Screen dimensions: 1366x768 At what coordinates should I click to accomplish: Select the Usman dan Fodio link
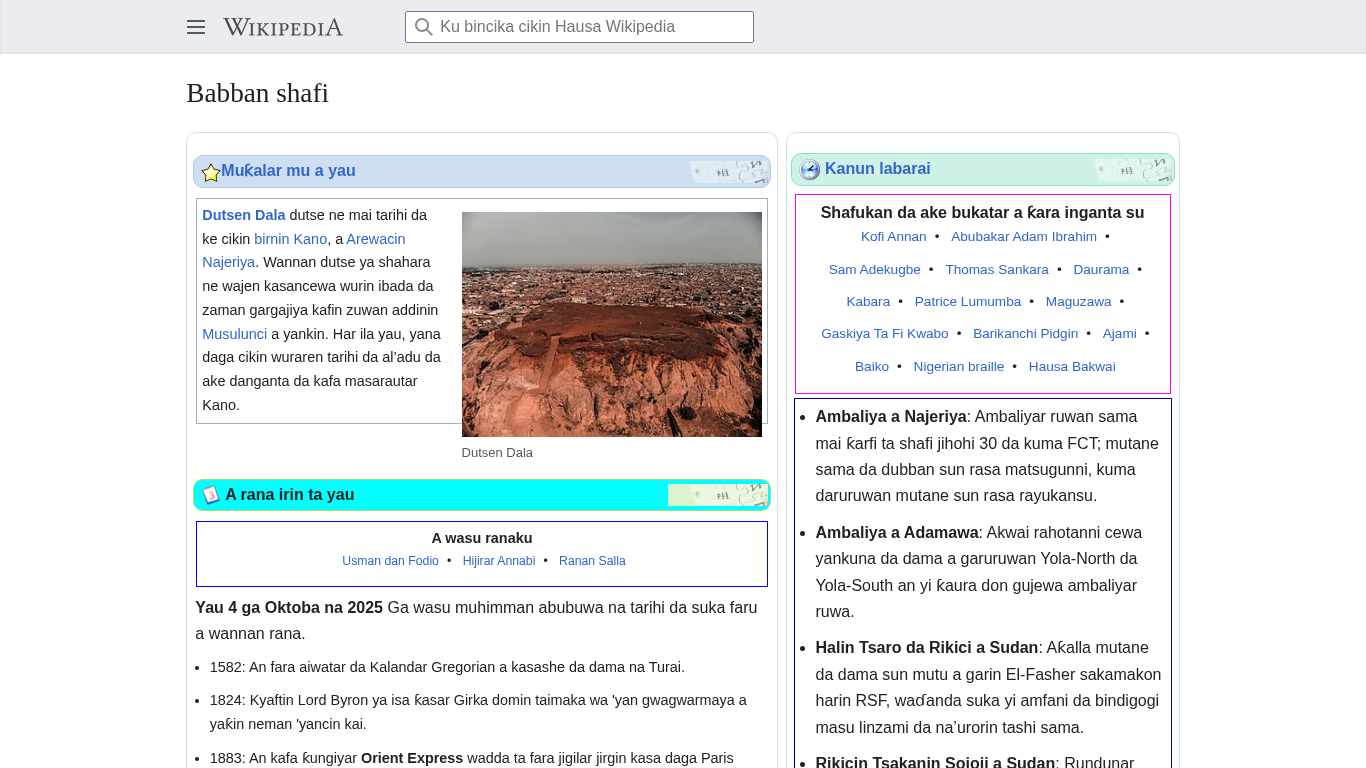click(390, 561)
